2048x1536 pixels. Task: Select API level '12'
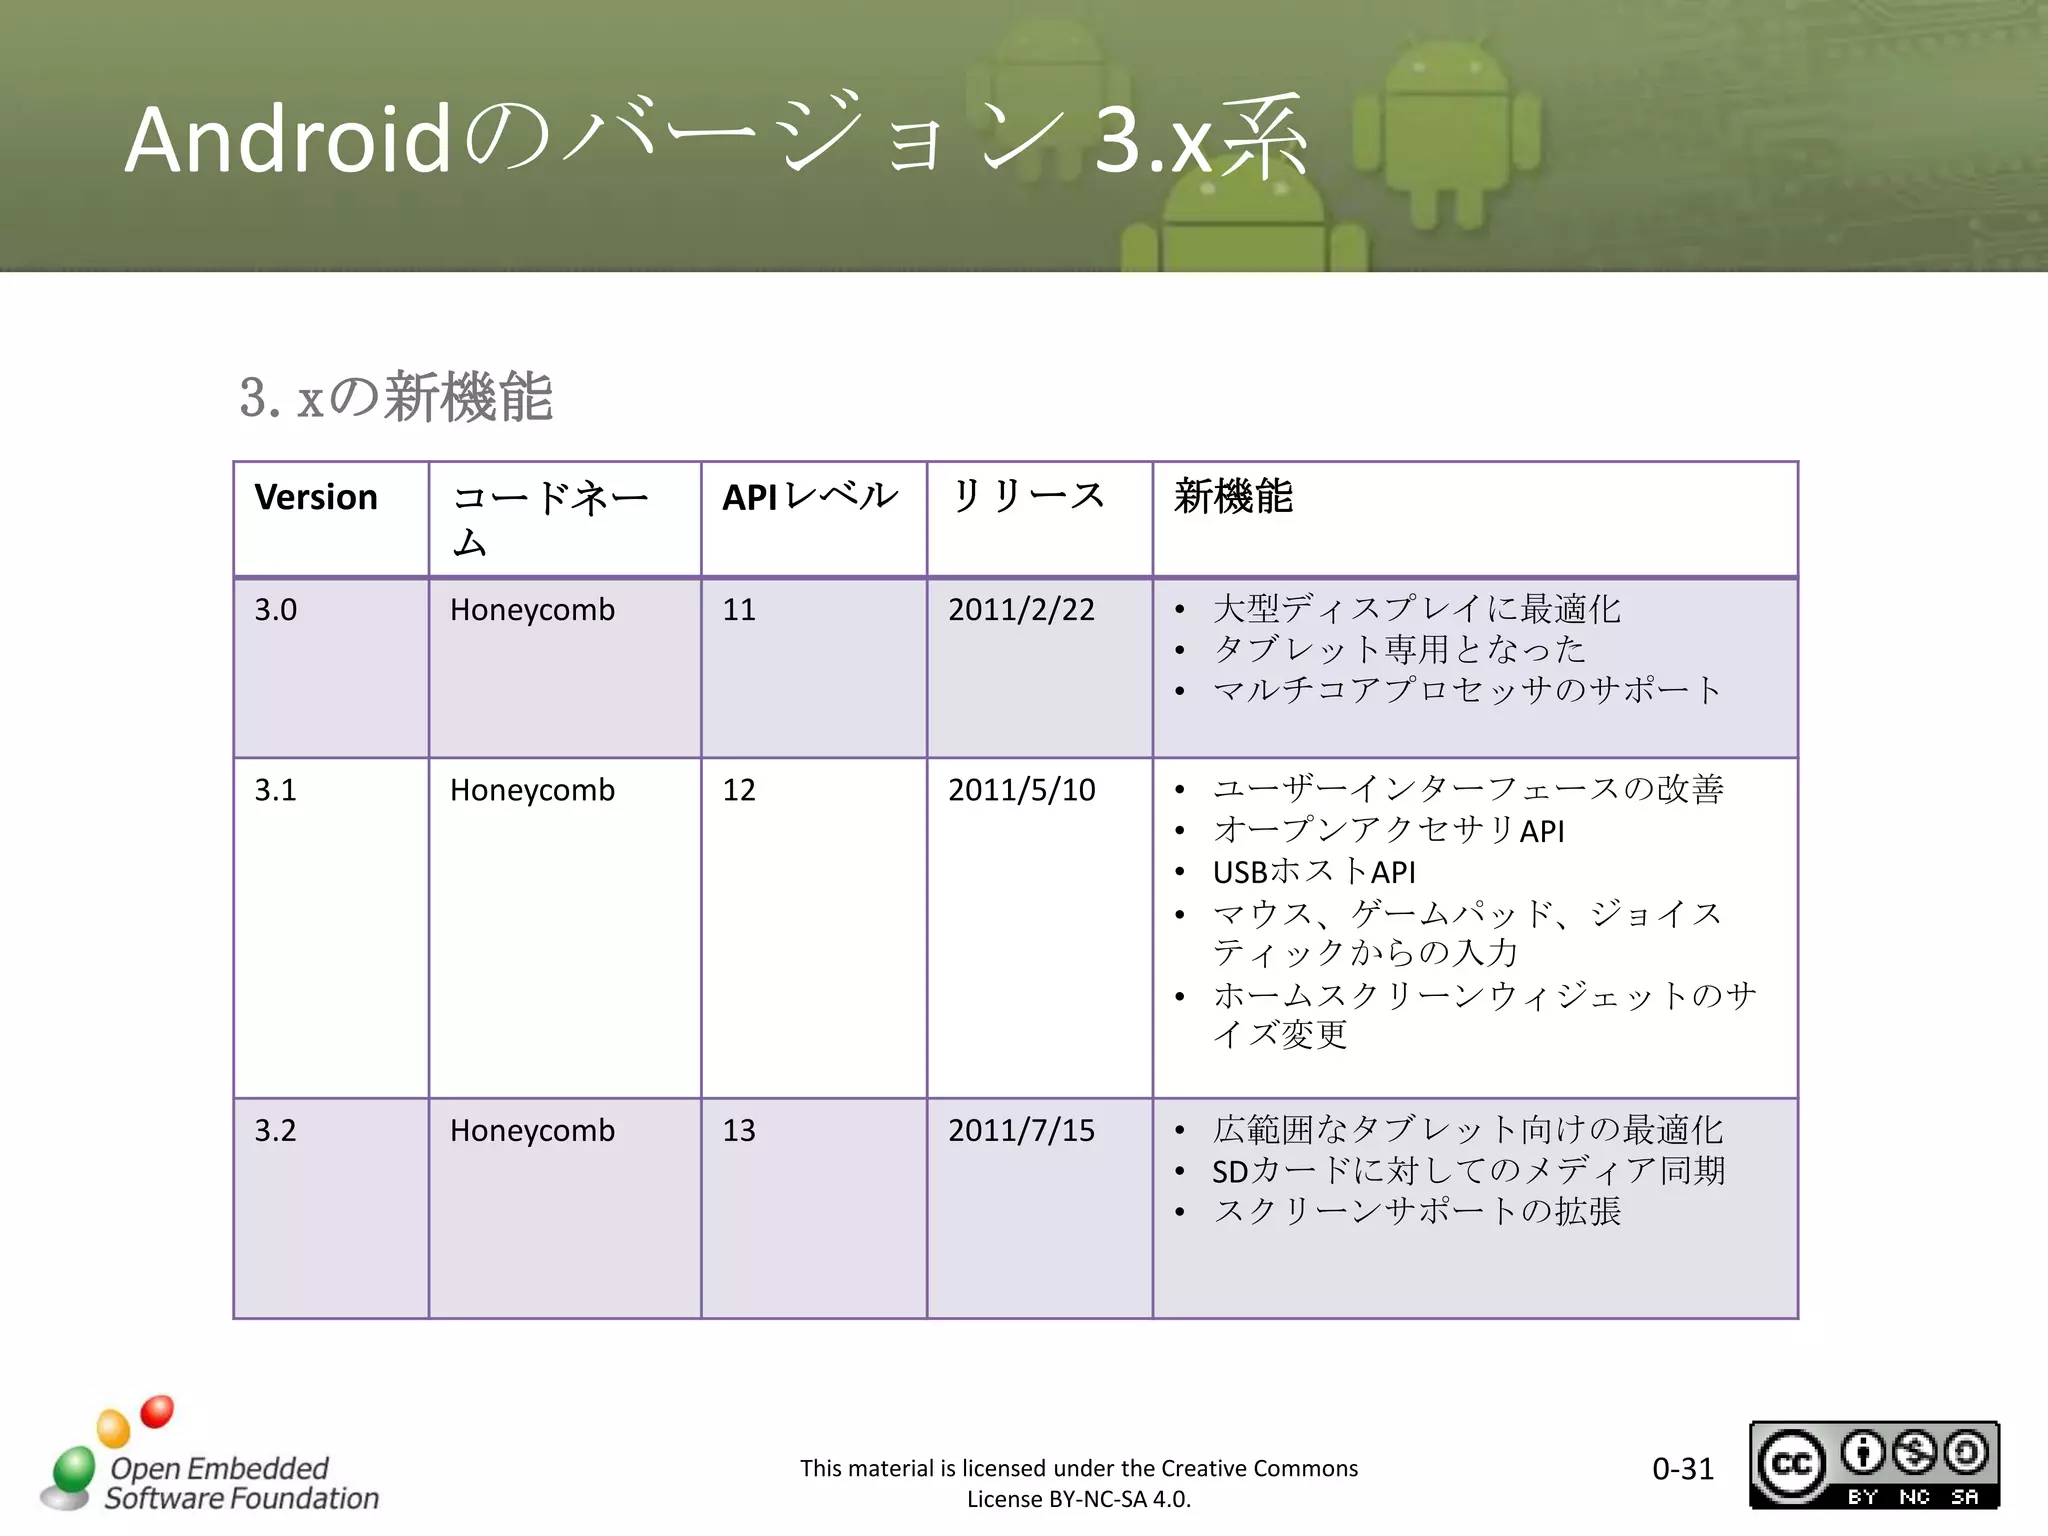click(739, 790)
